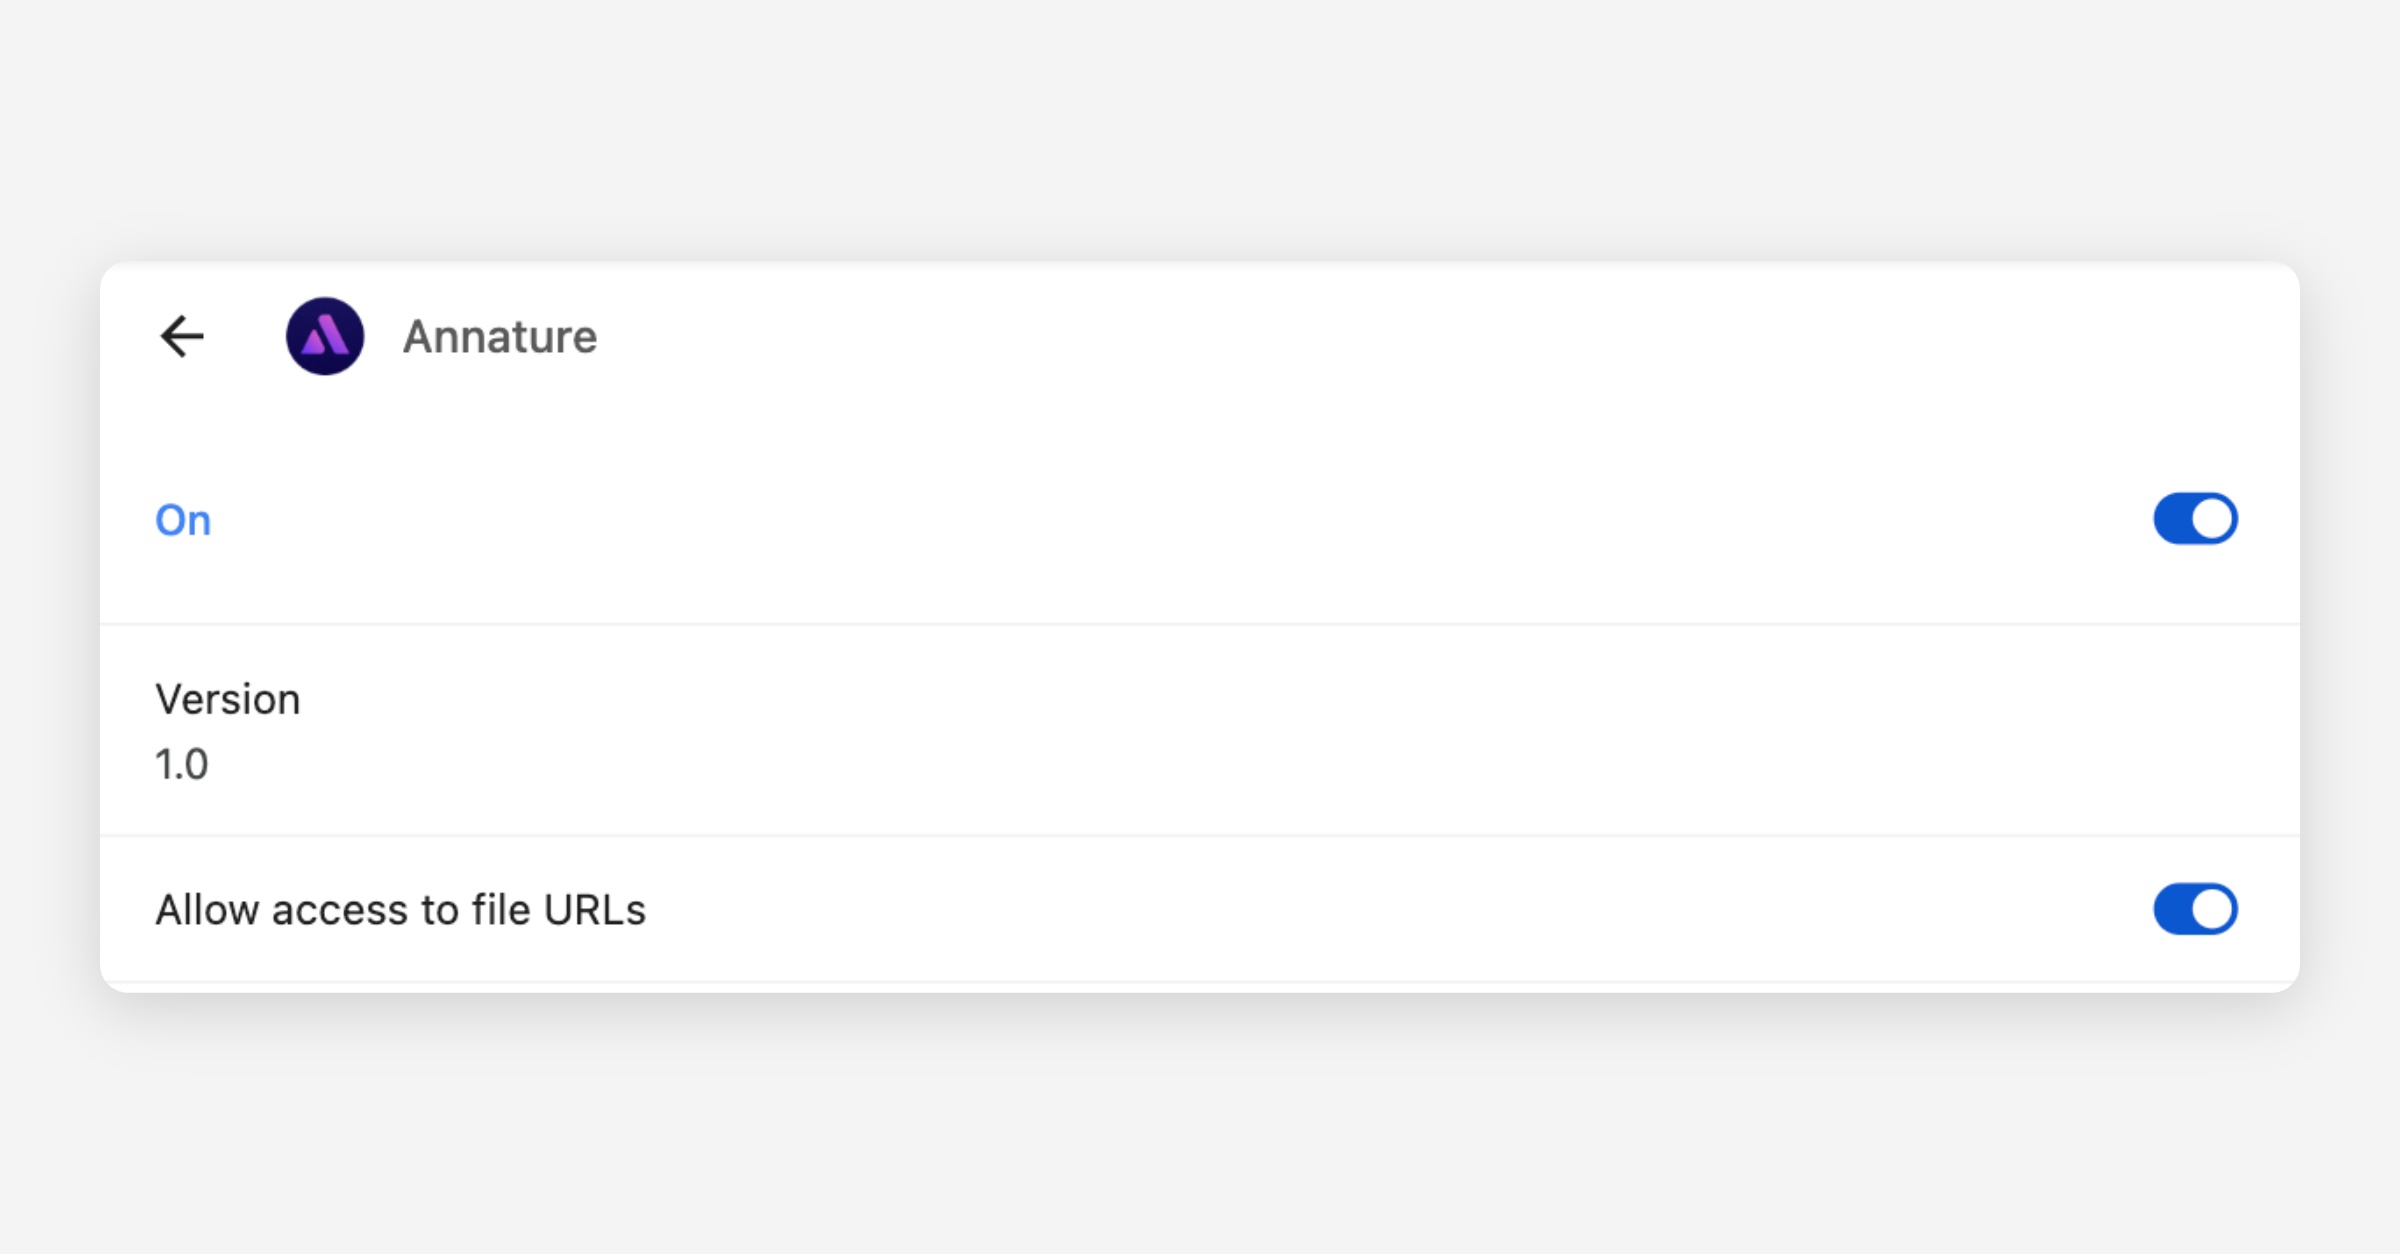Screen dimensions: 2400x1254
Task: Click the back arrow icon
Action: pos(182,336)
